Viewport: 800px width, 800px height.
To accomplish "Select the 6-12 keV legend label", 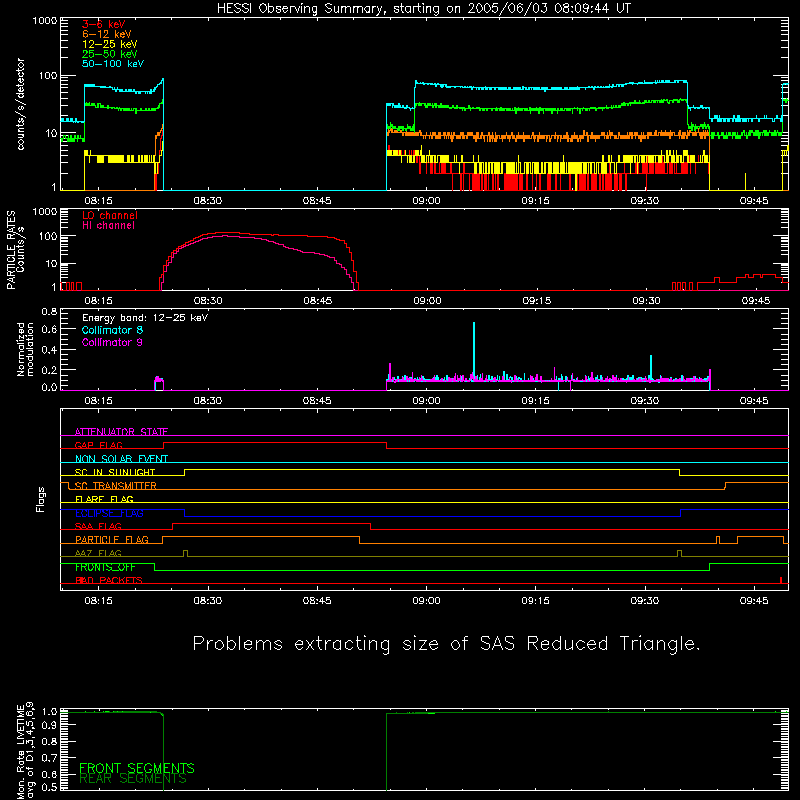I will click(x=107, y=34).
